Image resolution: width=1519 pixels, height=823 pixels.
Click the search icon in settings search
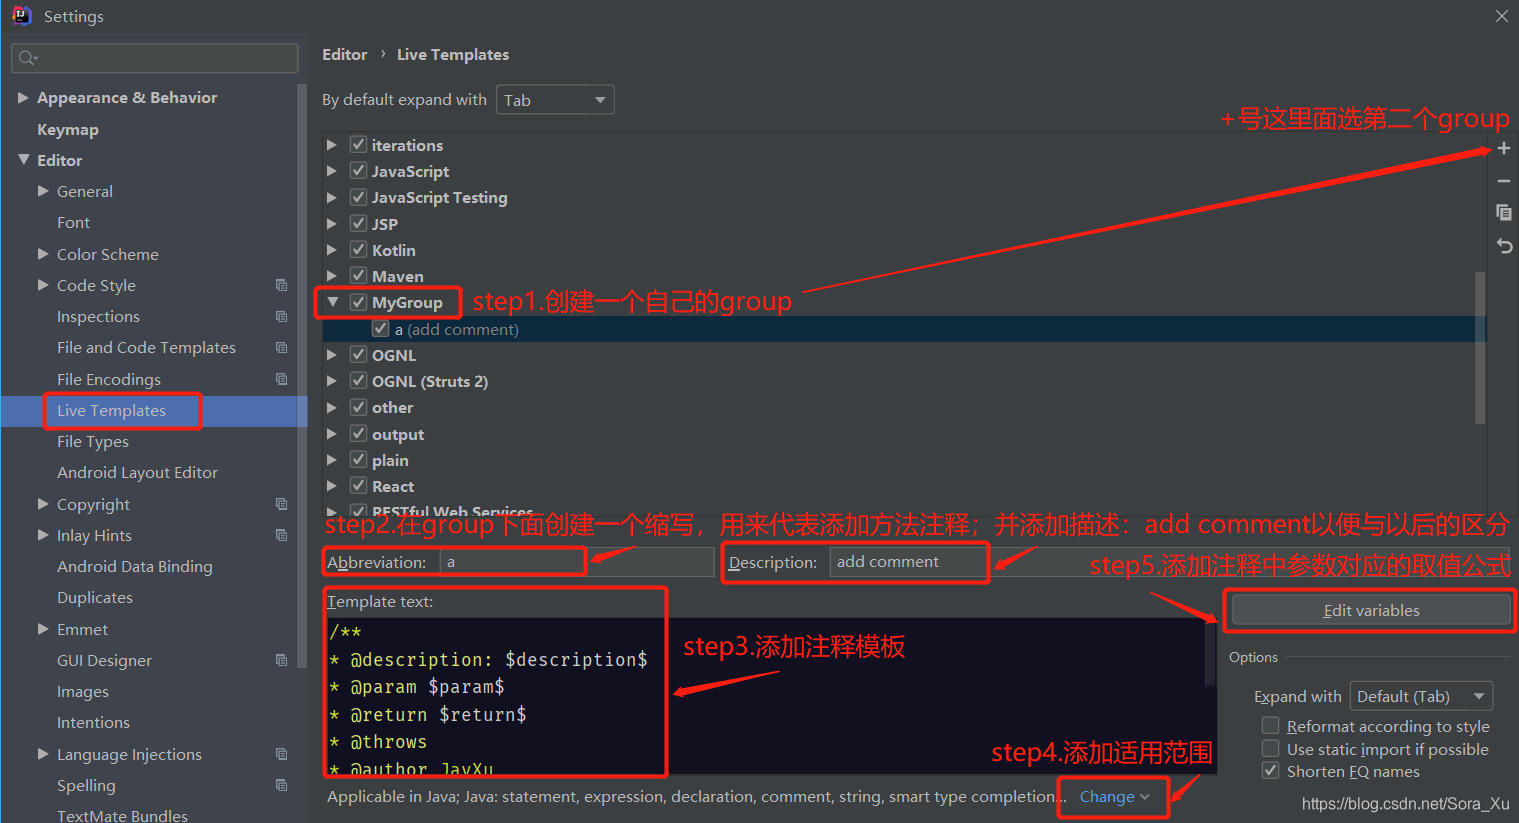[28, 58]
